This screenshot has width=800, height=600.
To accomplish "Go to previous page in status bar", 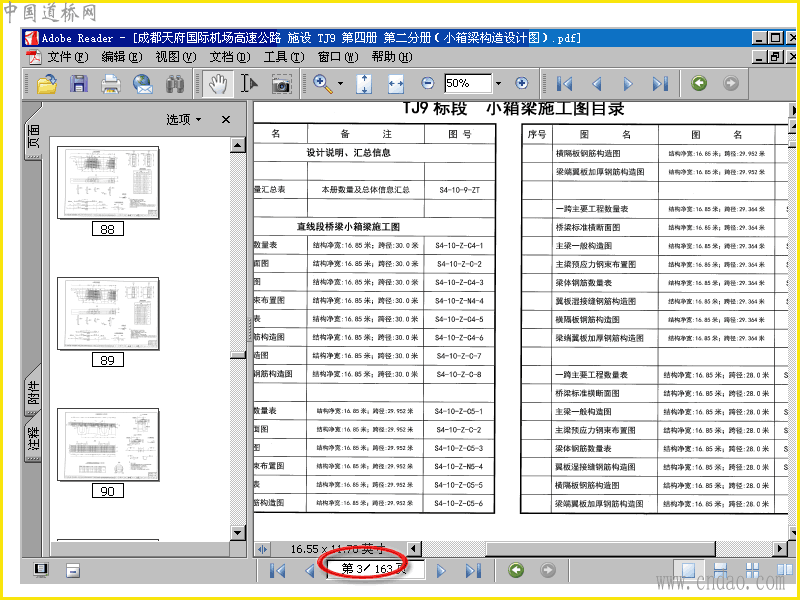I will (x=309, y=570).
